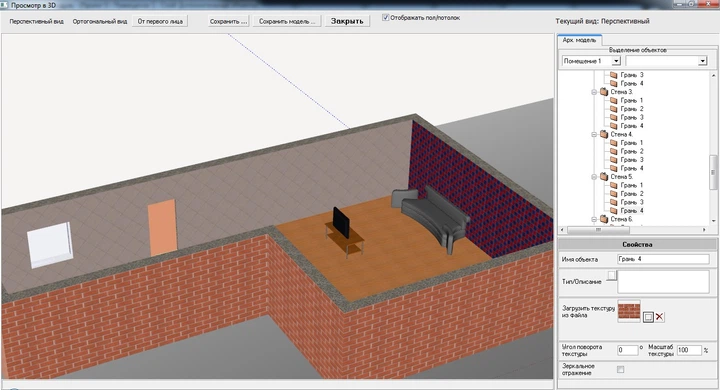
Task: Click the small button beside Тип/Описание
Action: (612, 275)
